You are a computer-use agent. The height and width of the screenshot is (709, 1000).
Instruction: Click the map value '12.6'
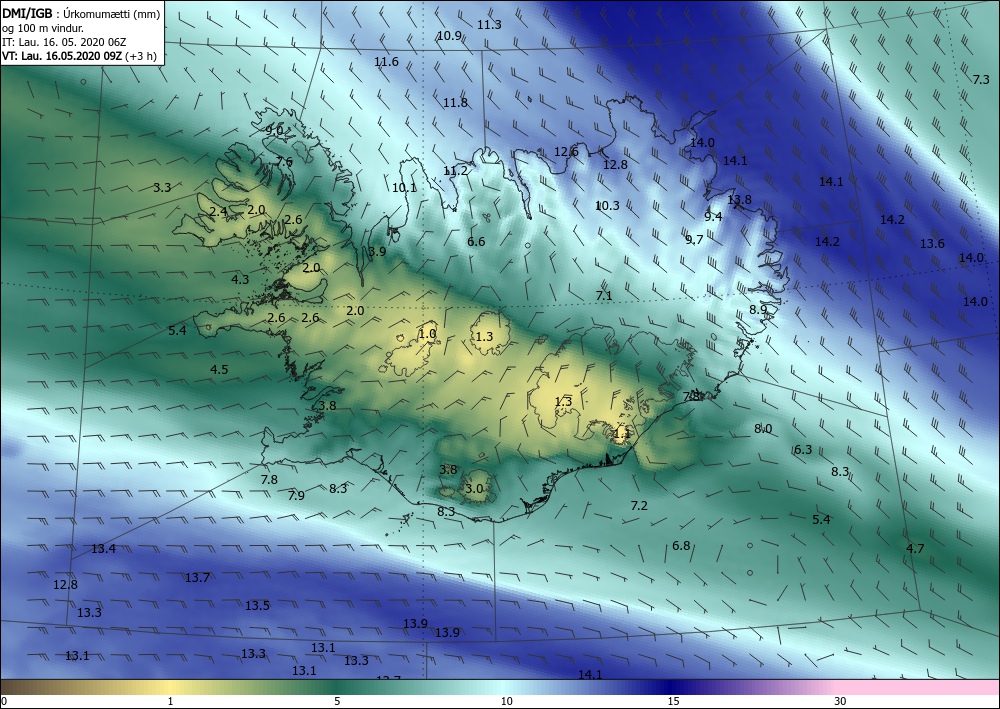566,152
